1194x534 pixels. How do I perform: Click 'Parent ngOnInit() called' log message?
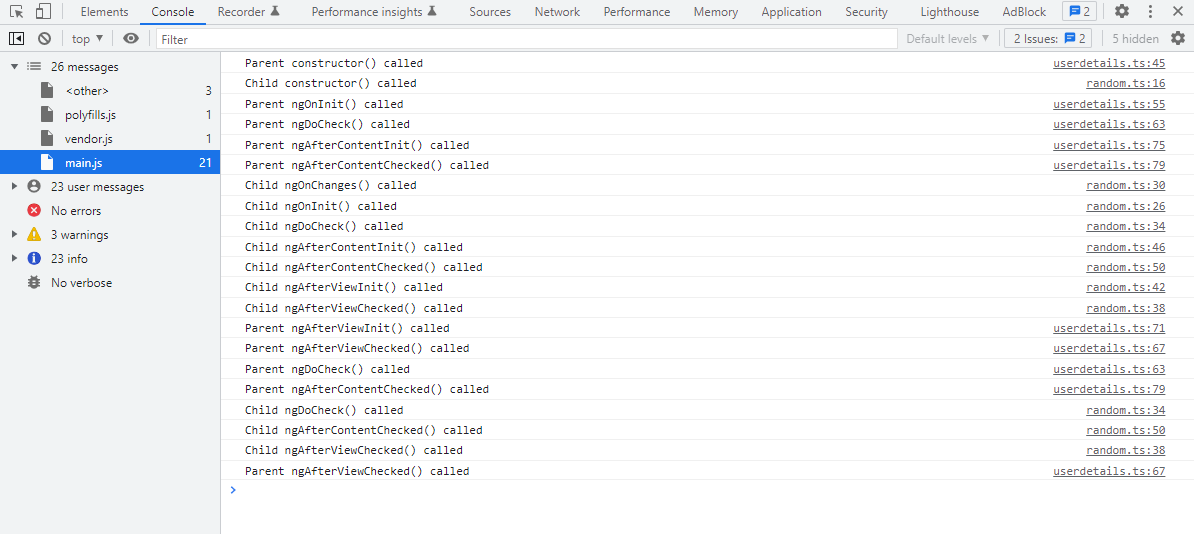324,104
